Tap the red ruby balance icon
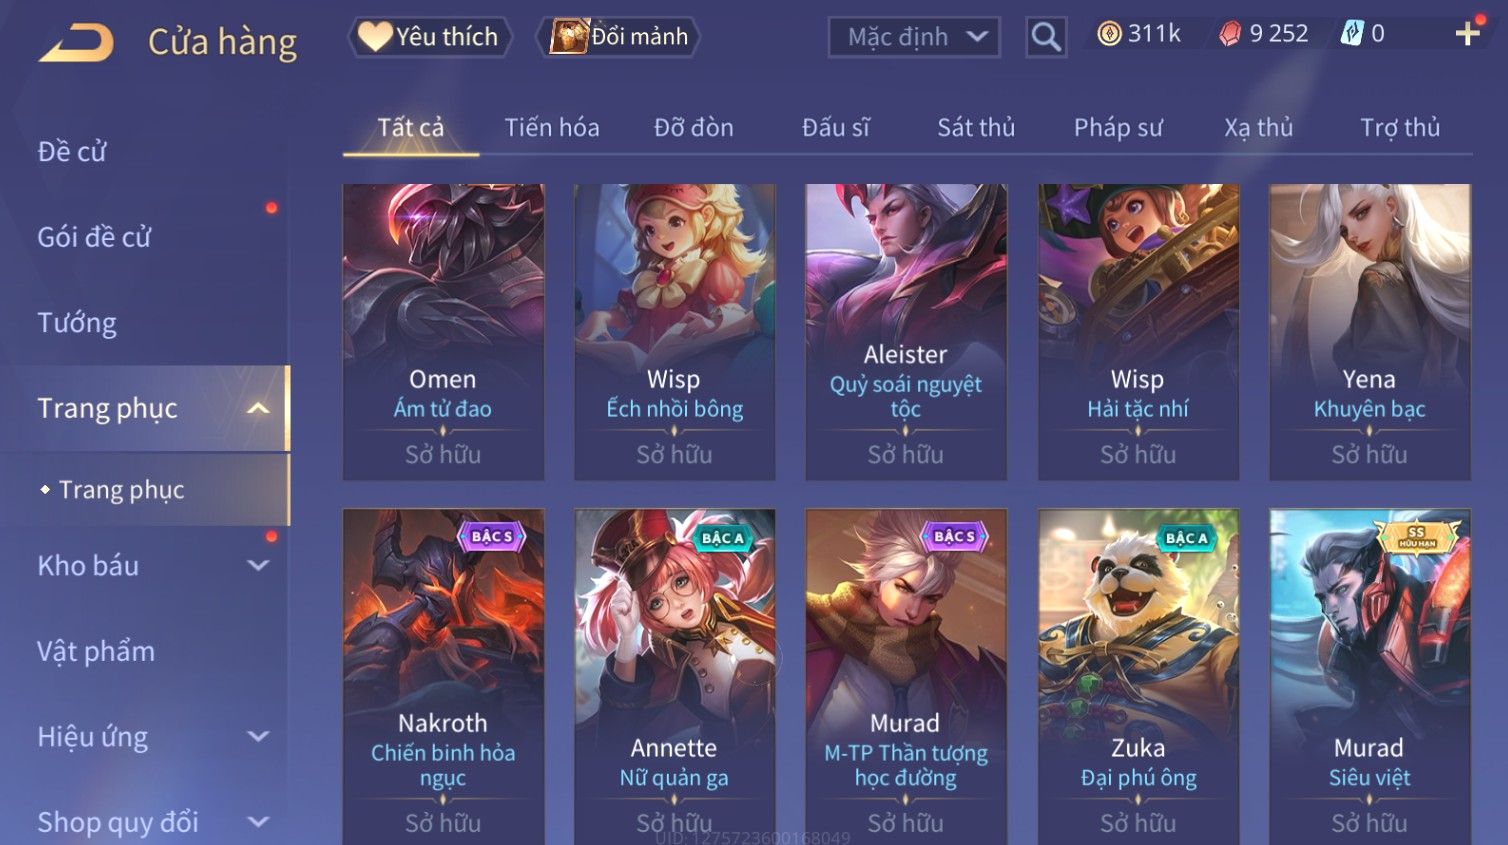The width and height of the screenshot is (1508, 845). point(1230,34)
